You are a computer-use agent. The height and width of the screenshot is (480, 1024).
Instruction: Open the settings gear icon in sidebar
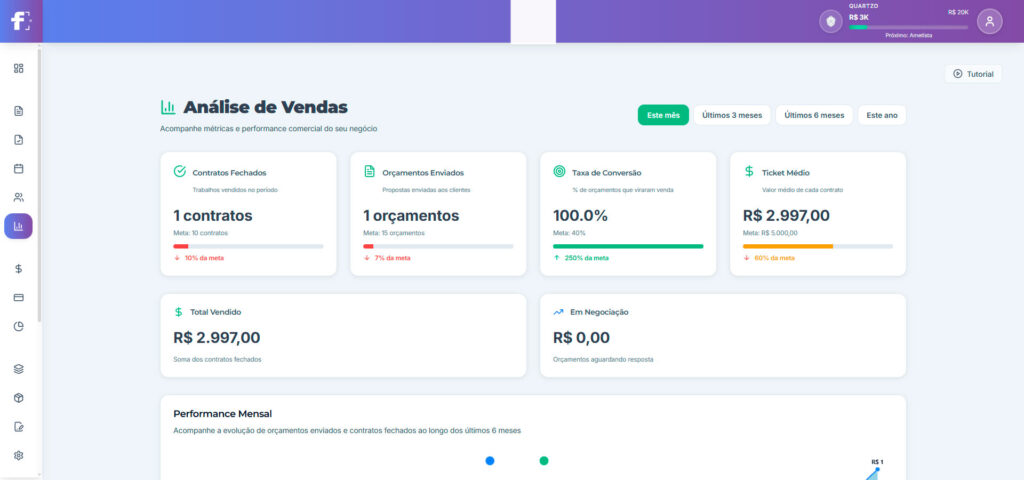click(x=18, y=455)
